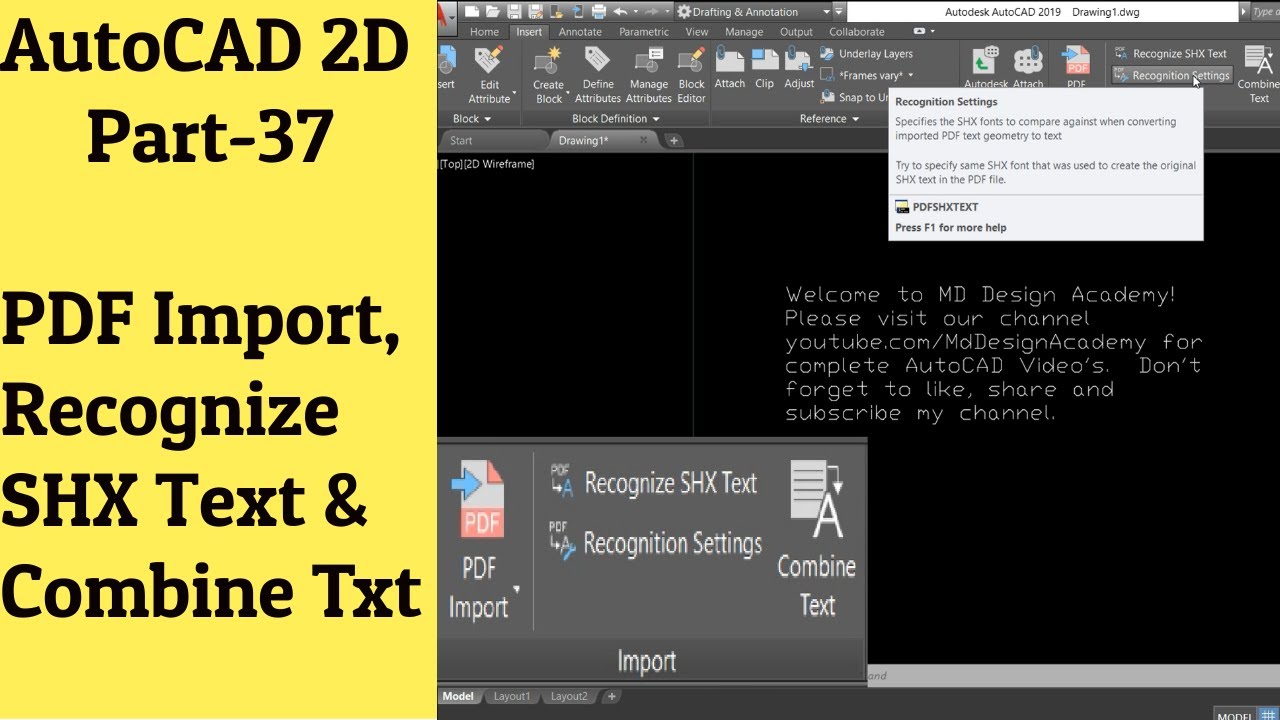The width and height of the screenshot is (1280, 720).
Task: Switch to the Home ribbon tab
Action: pyautogui.click(x=484, y=32)
